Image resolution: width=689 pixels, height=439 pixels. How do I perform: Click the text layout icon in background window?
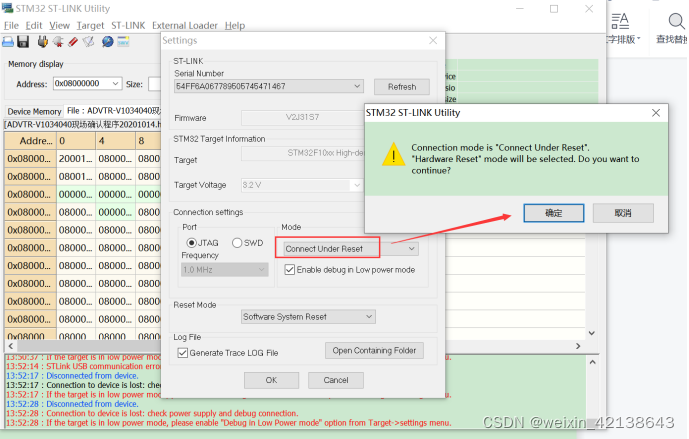[620, 21]
